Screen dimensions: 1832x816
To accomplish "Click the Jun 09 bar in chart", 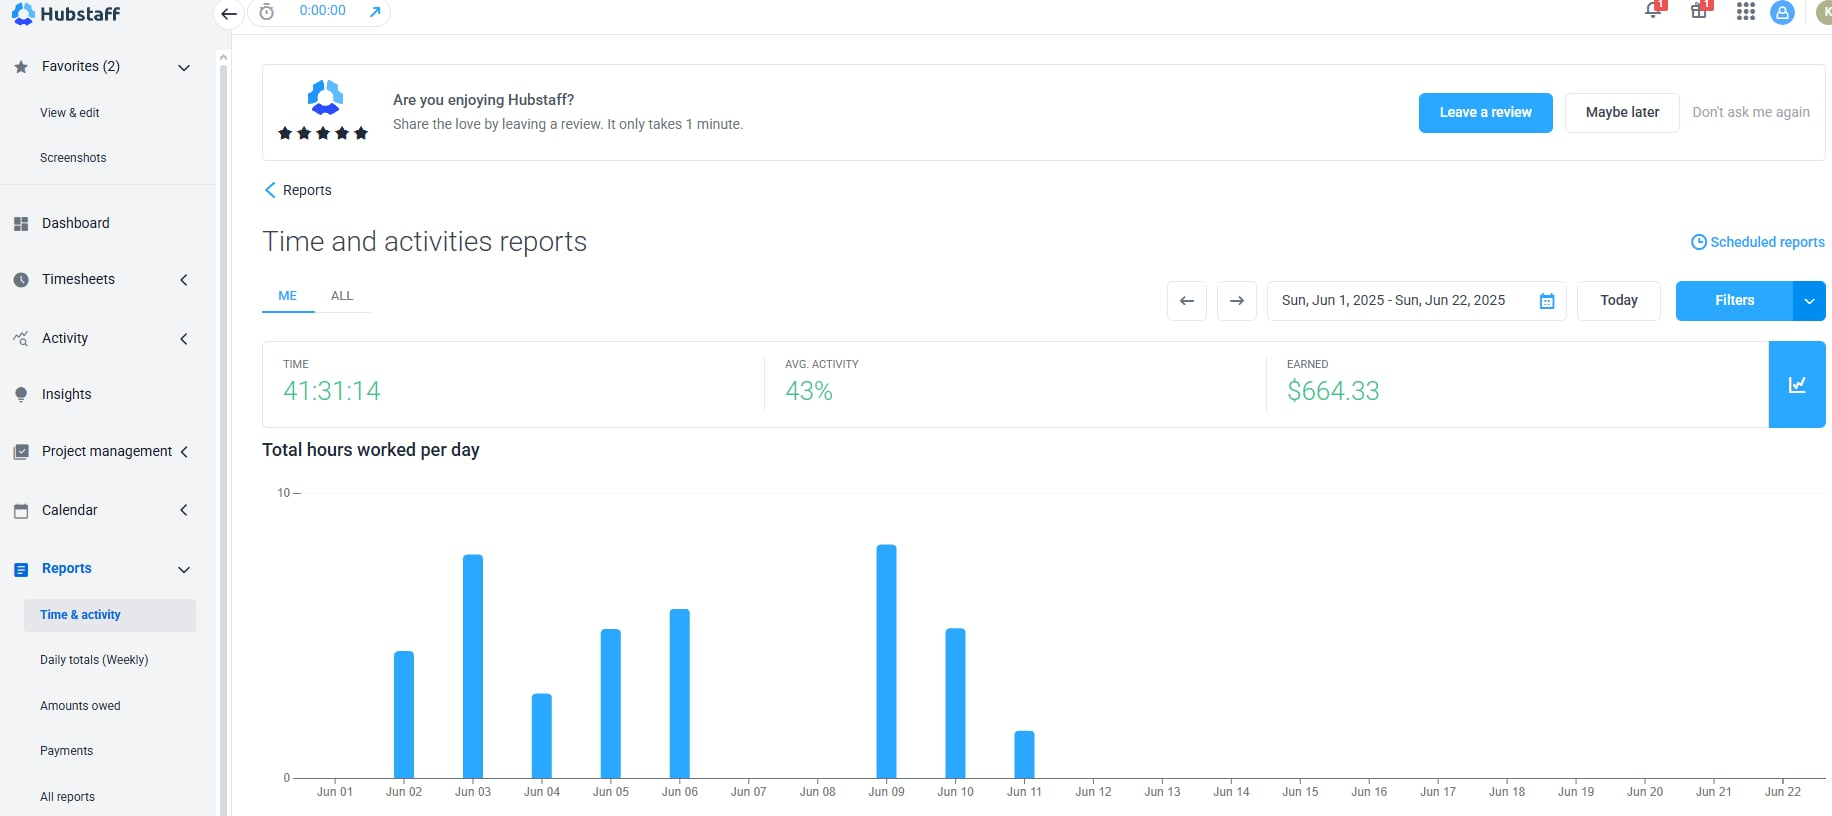I will click(x=886, y=660).
